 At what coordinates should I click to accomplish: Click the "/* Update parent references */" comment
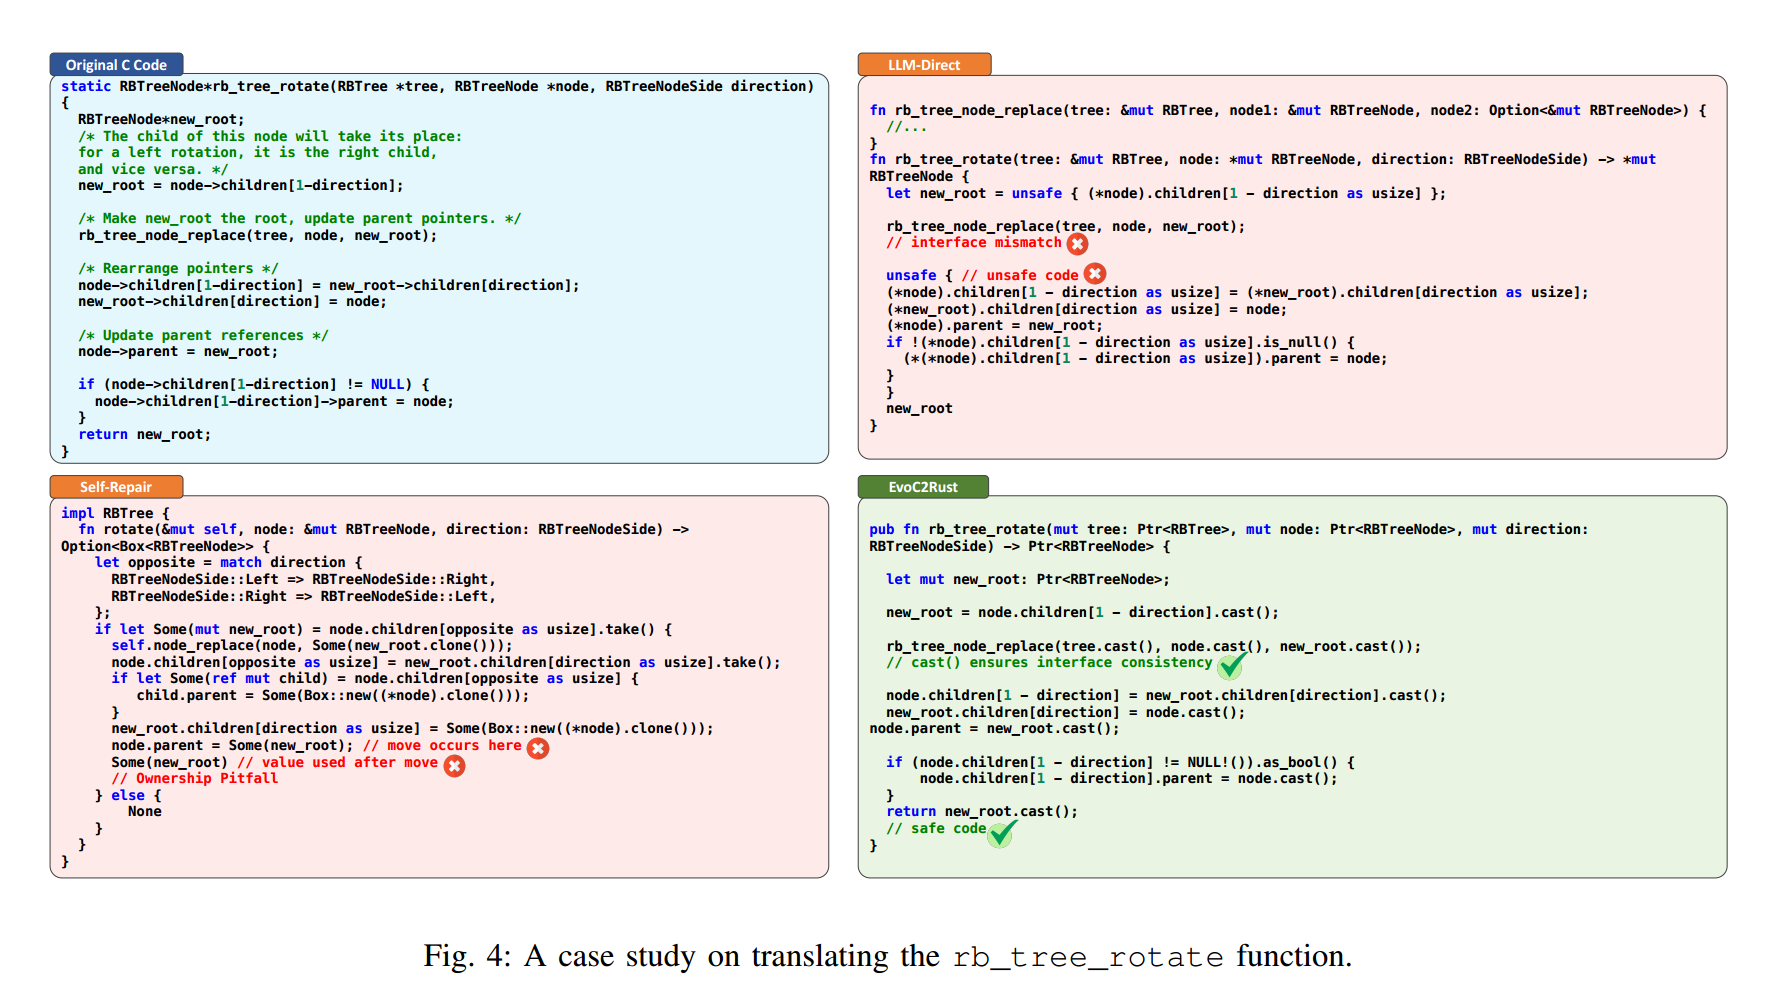pyautogui.click(x=203, y=335)
